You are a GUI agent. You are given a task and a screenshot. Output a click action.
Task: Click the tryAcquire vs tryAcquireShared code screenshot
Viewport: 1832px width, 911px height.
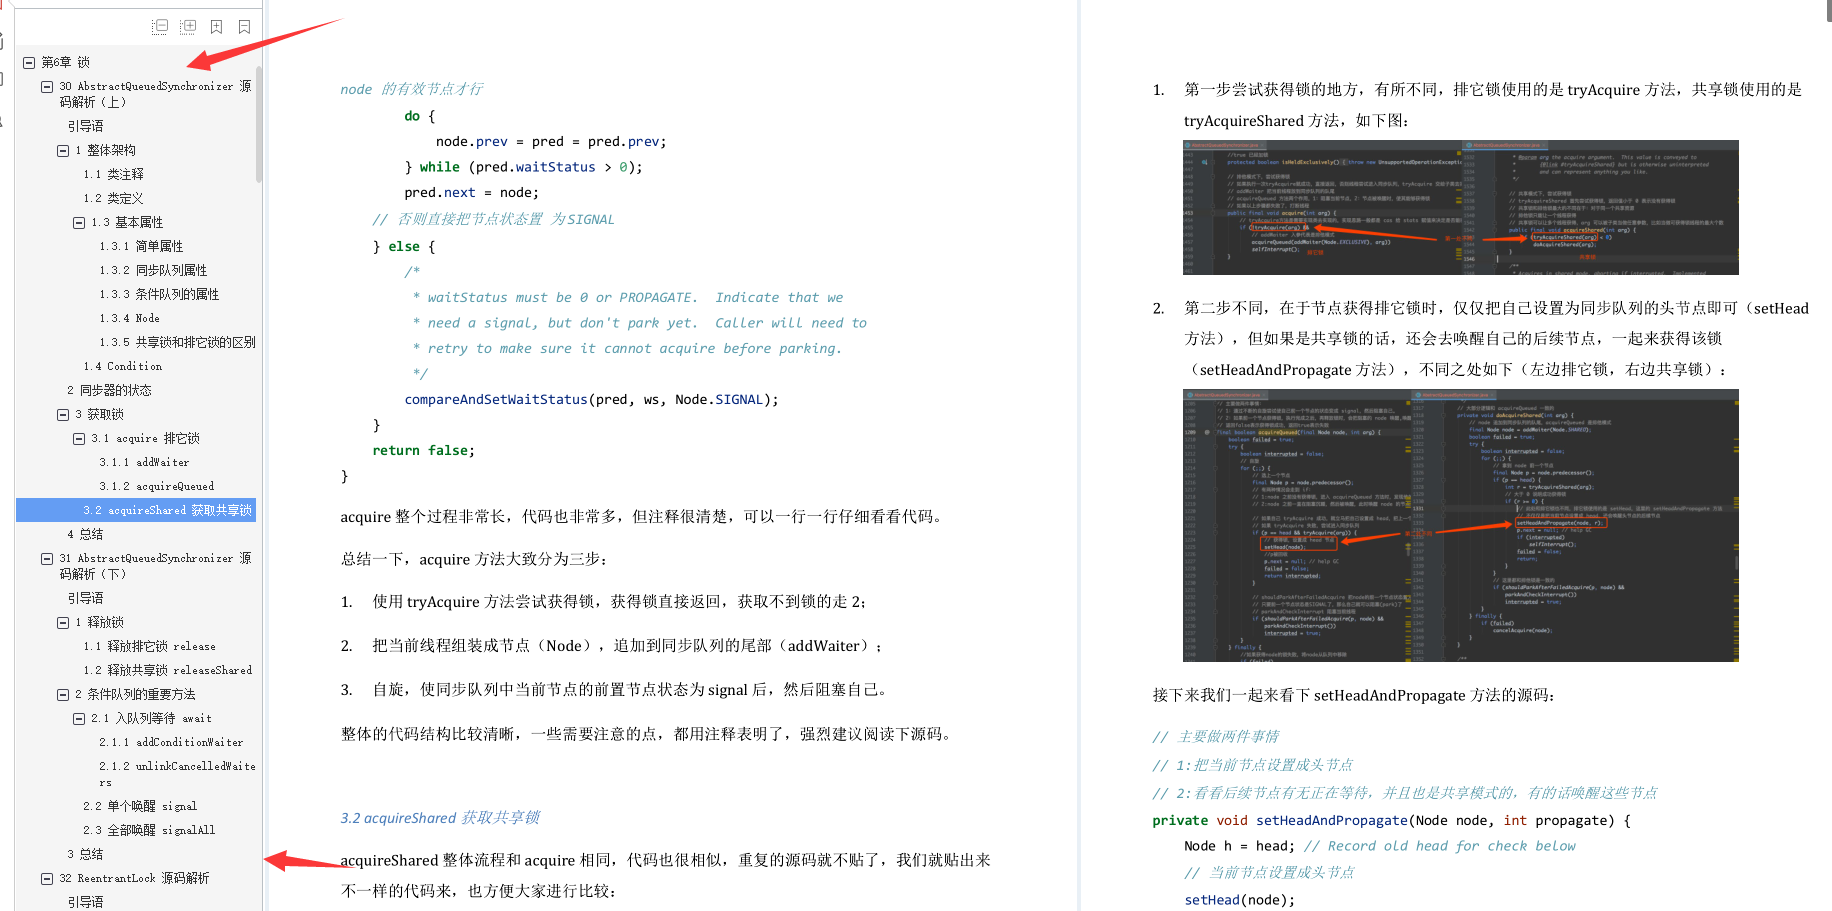click(x=1460, y=207)
